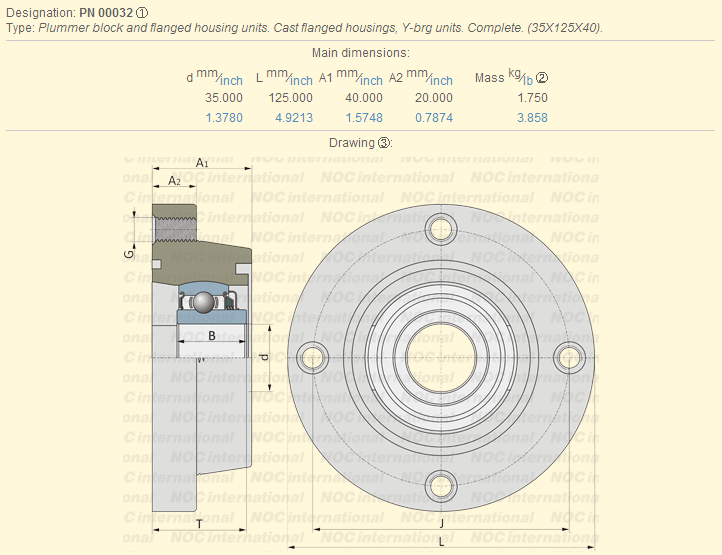Click the blue inch unit under d heading
Screen dimensions: 722x555
click(232, 81)
